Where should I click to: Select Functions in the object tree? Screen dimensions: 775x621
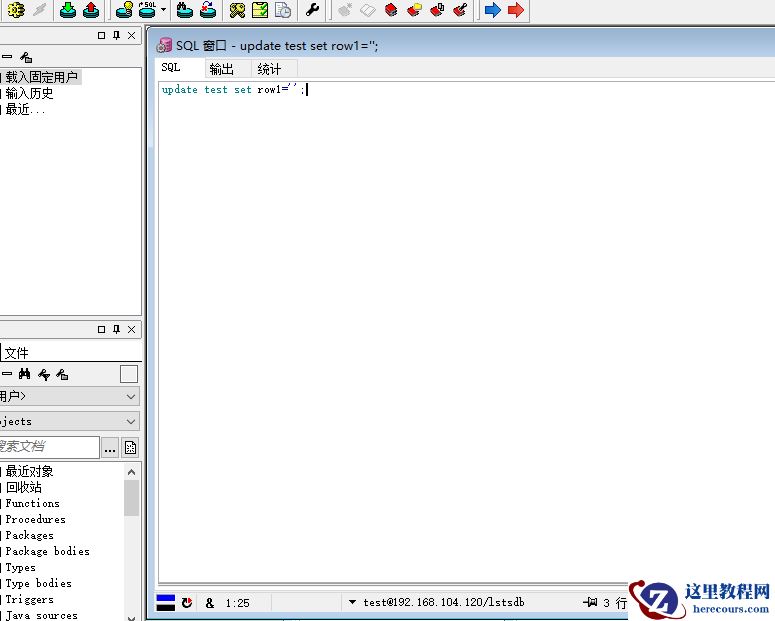point(33,503)
